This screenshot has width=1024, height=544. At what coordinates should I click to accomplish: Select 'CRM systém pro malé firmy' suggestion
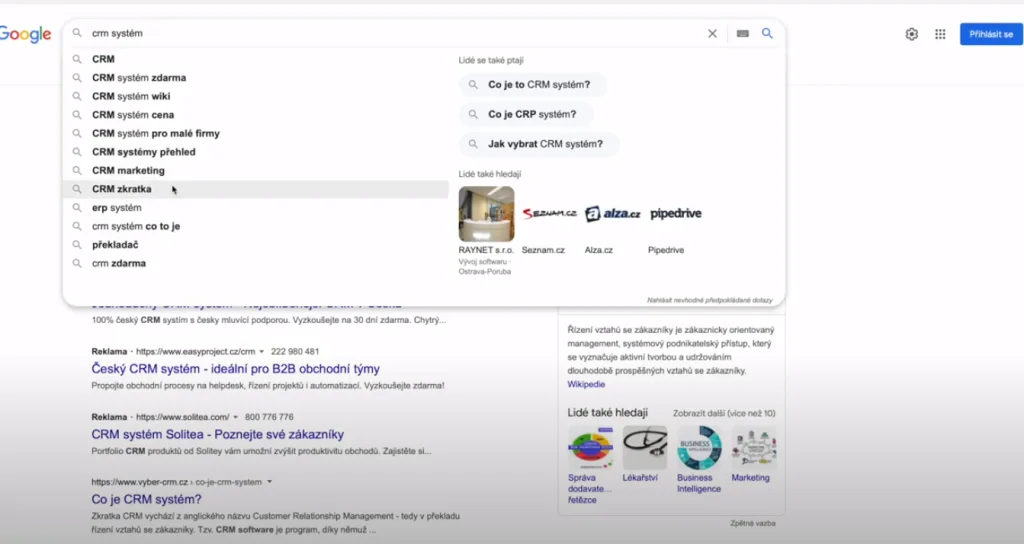pos(256,133)
